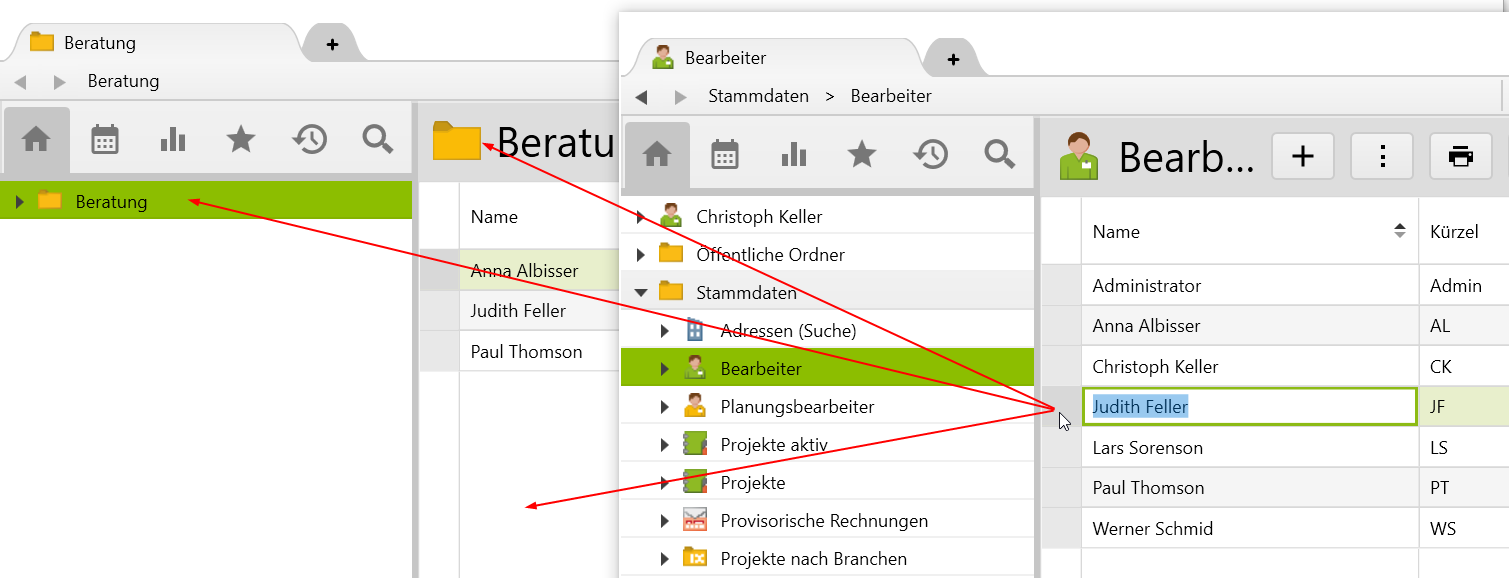Collapse the Stammdaten folder
Image resolution: width=1509 pixels, height=578 pixels.
tap(641, 293)
